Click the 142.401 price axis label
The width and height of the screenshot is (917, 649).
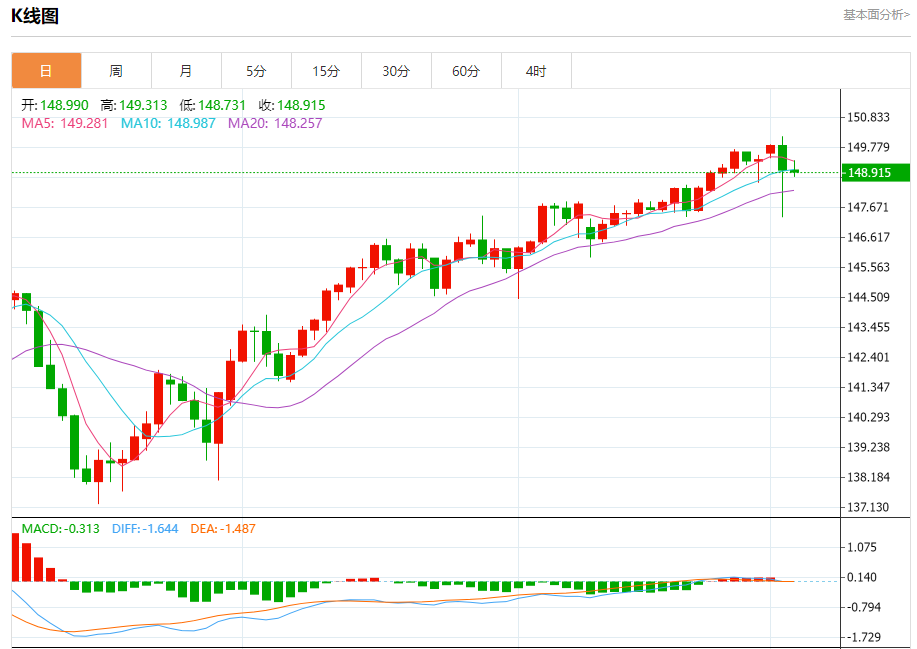coord(868,357)
